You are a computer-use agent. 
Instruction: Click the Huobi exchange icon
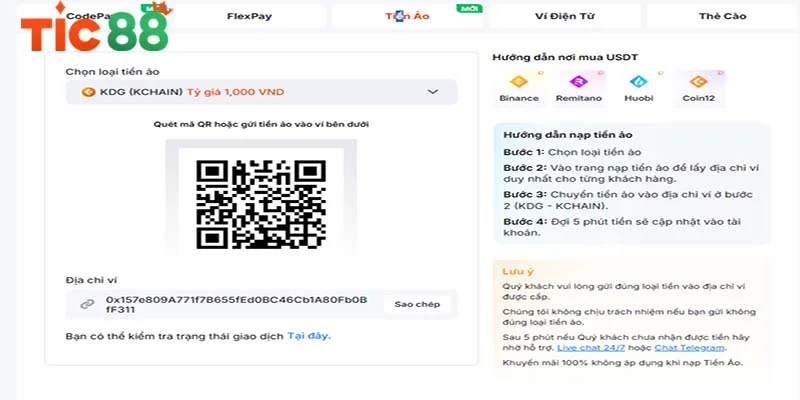(x=634, y=82)
